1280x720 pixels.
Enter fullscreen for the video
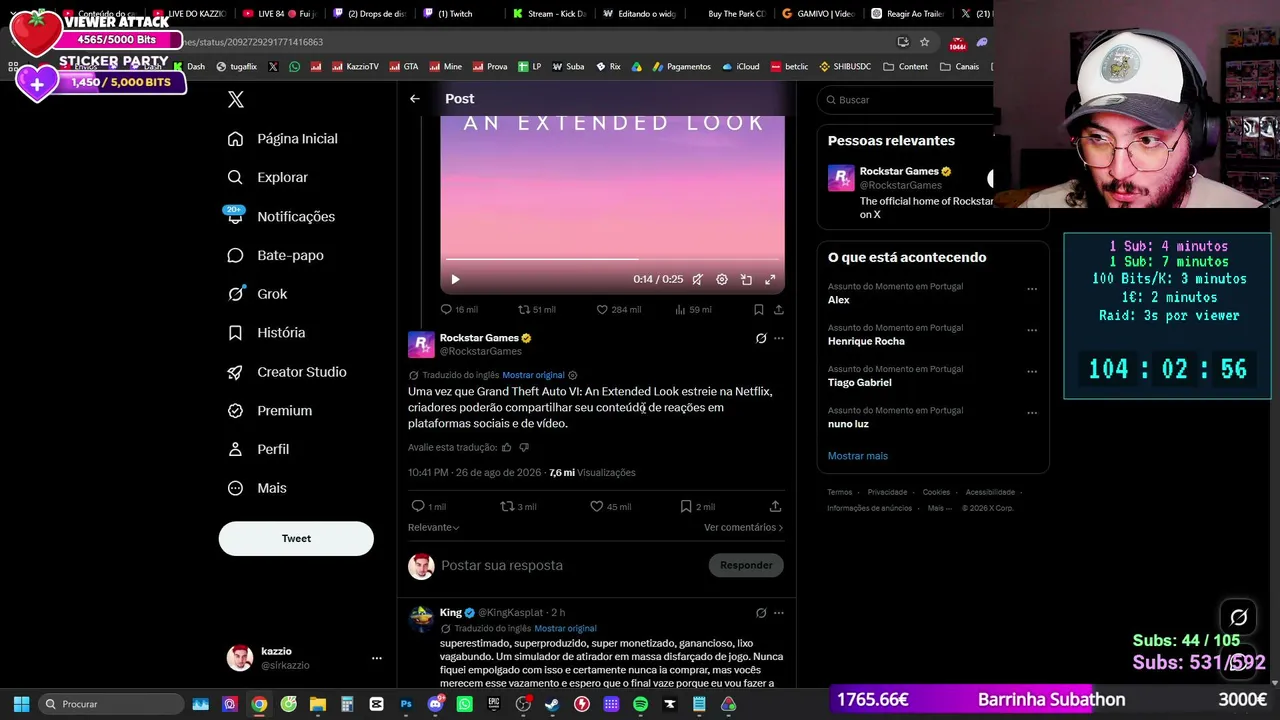coord(770,280)
